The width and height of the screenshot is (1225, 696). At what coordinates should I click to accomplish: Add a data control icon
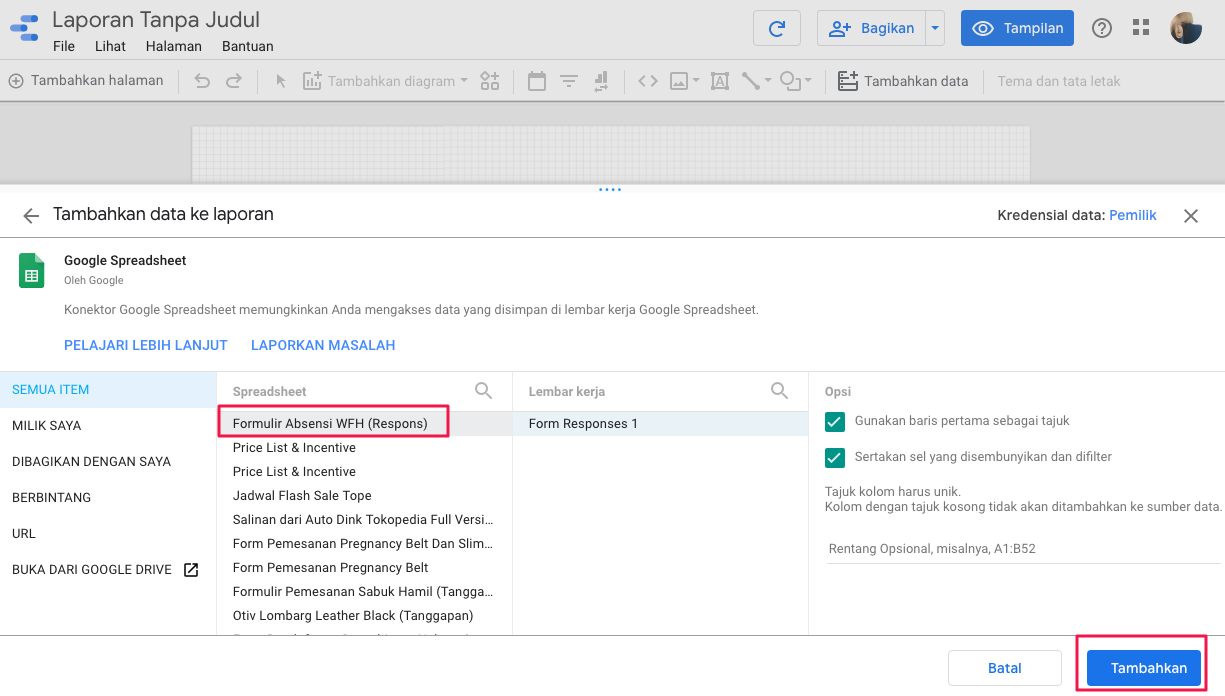pos(601,81)
